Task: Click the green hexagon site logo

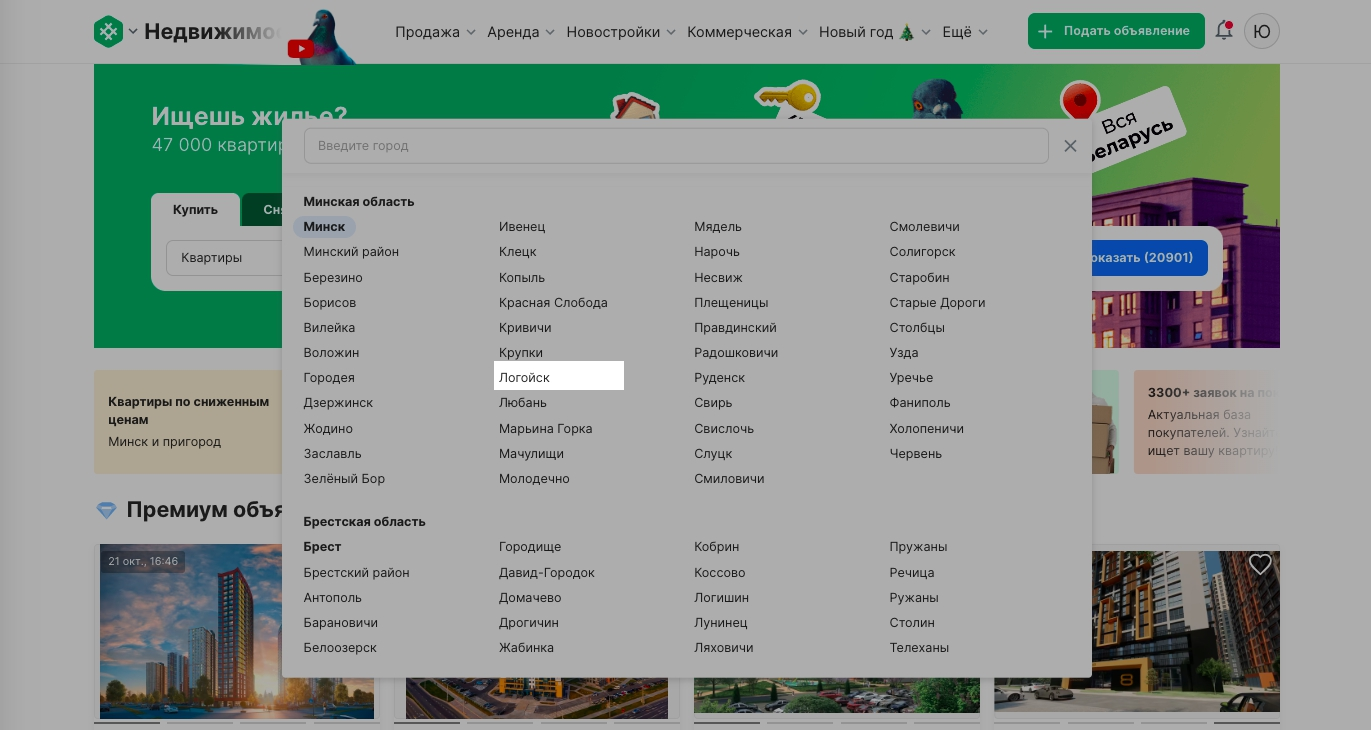Action: [108, 31]
